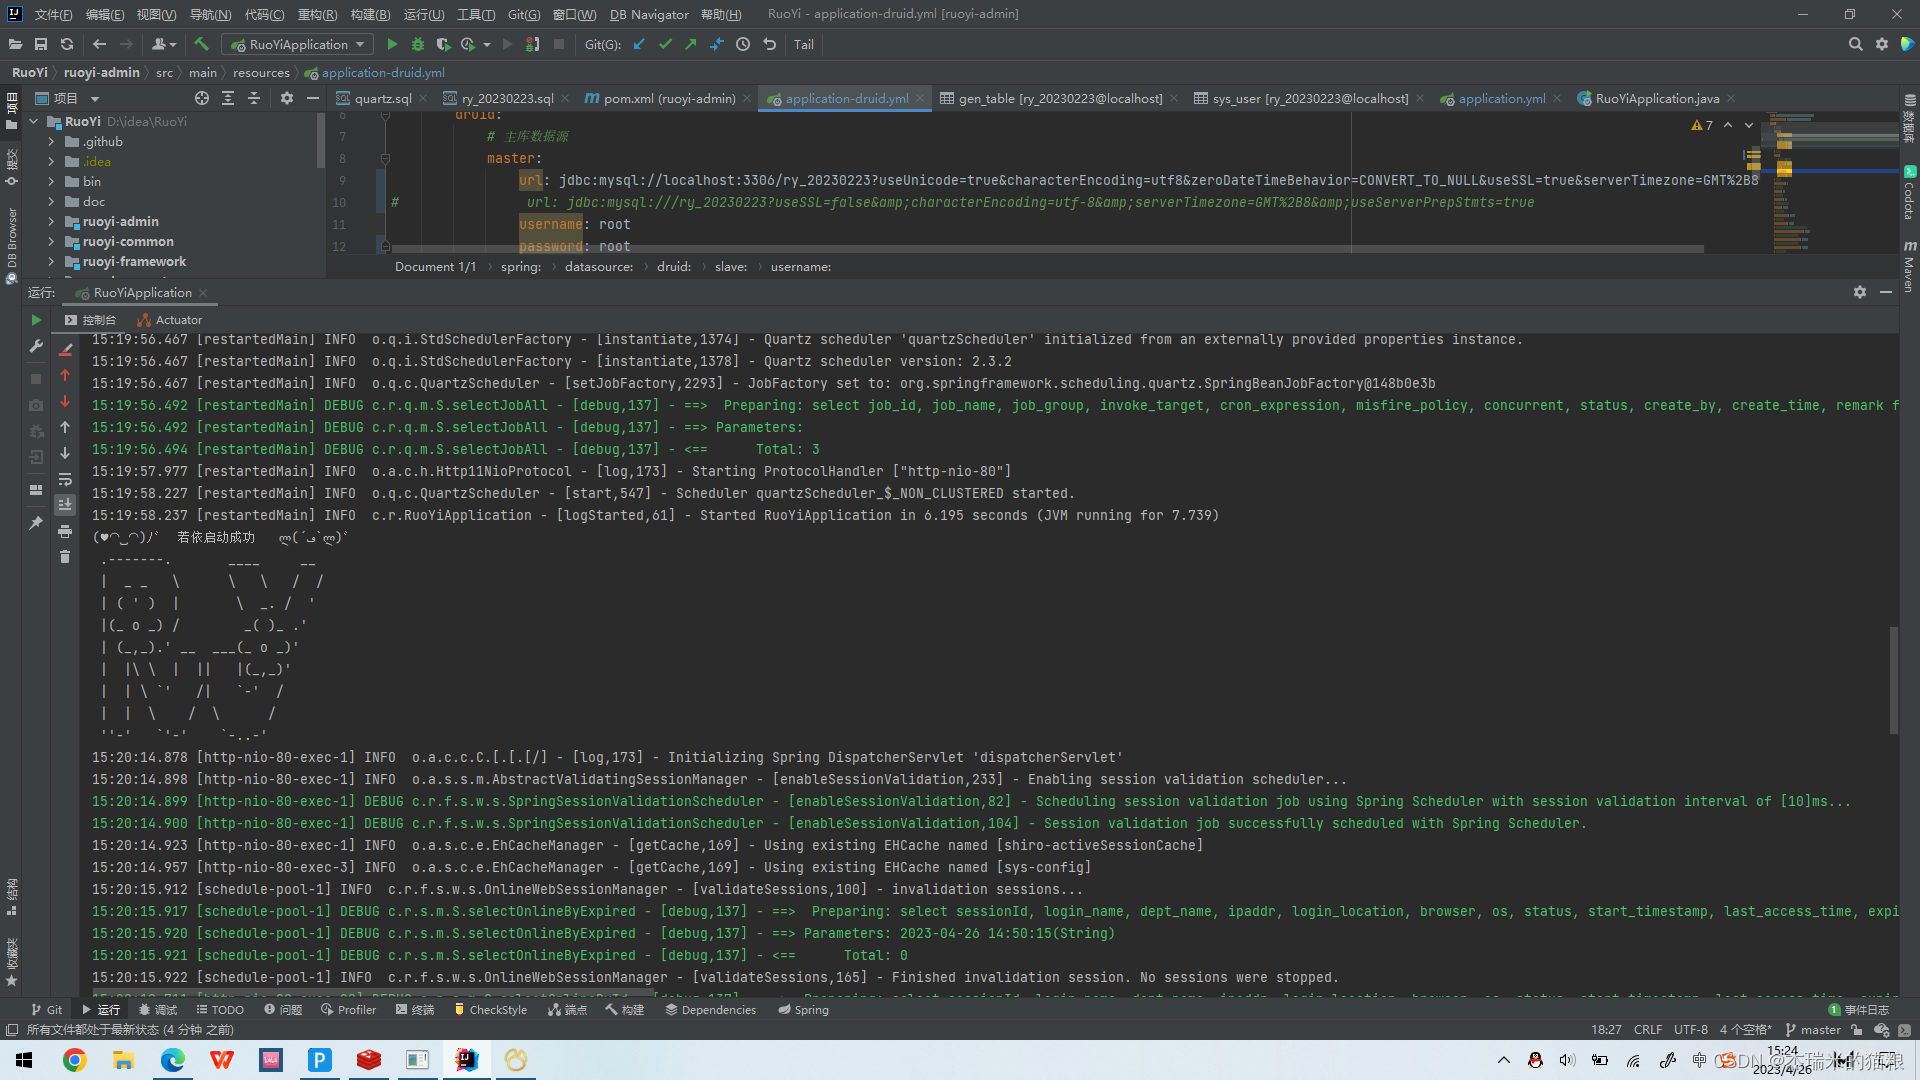Clear console output with trash icon
The width and height of the screenshot is (1920, 1080).
[x=65, y=557]
